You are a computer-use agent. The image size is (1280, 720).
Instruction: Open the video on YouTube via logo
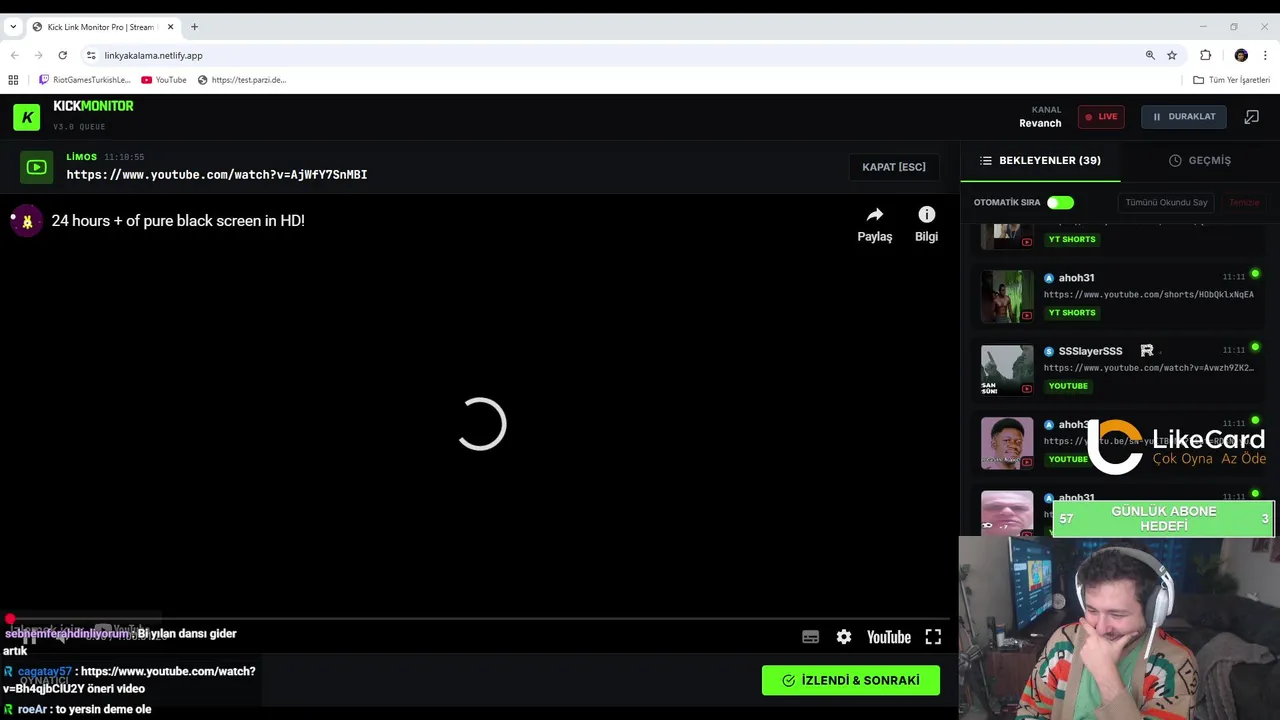[x=889, y=637]
